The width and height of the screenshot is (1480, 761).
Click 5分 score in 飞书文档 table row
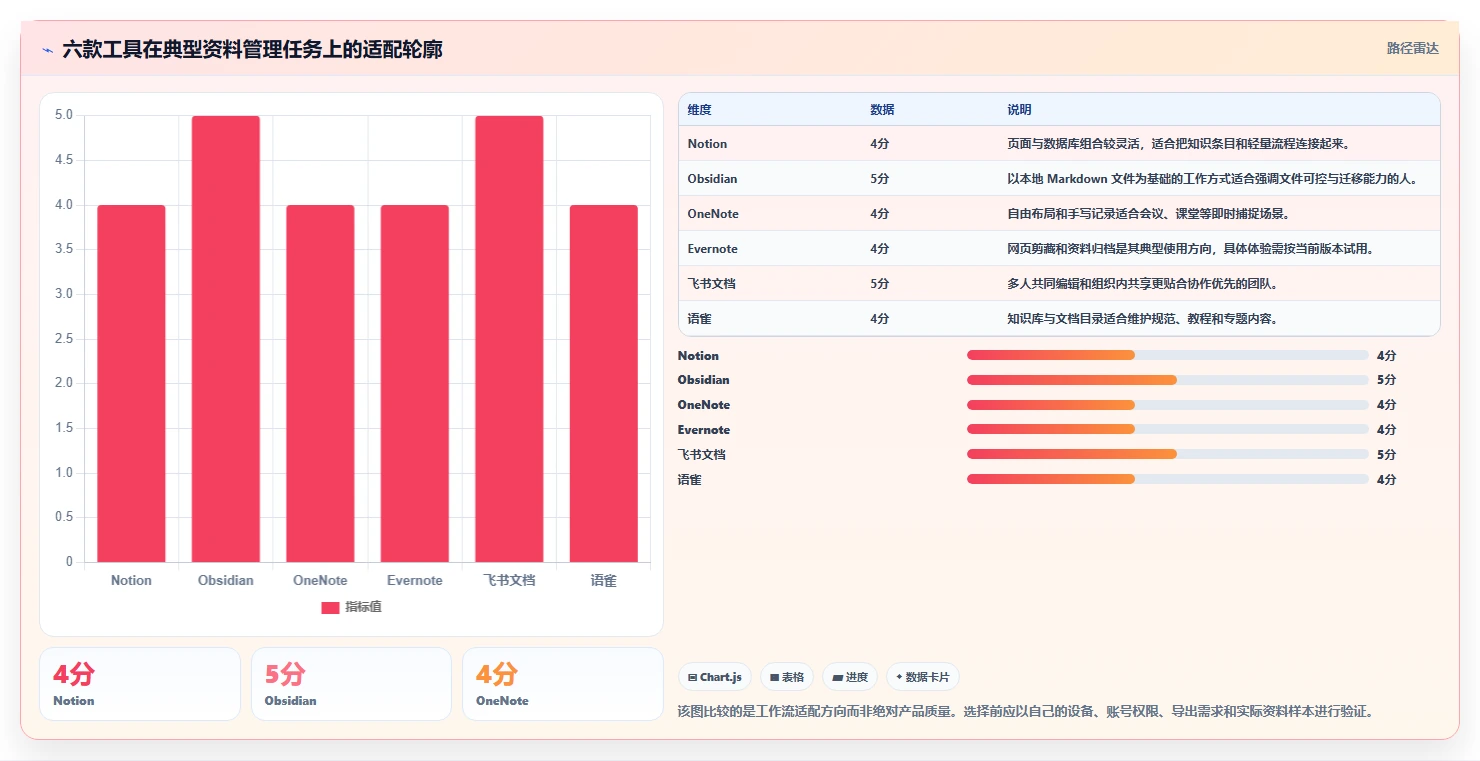(879, 284)
